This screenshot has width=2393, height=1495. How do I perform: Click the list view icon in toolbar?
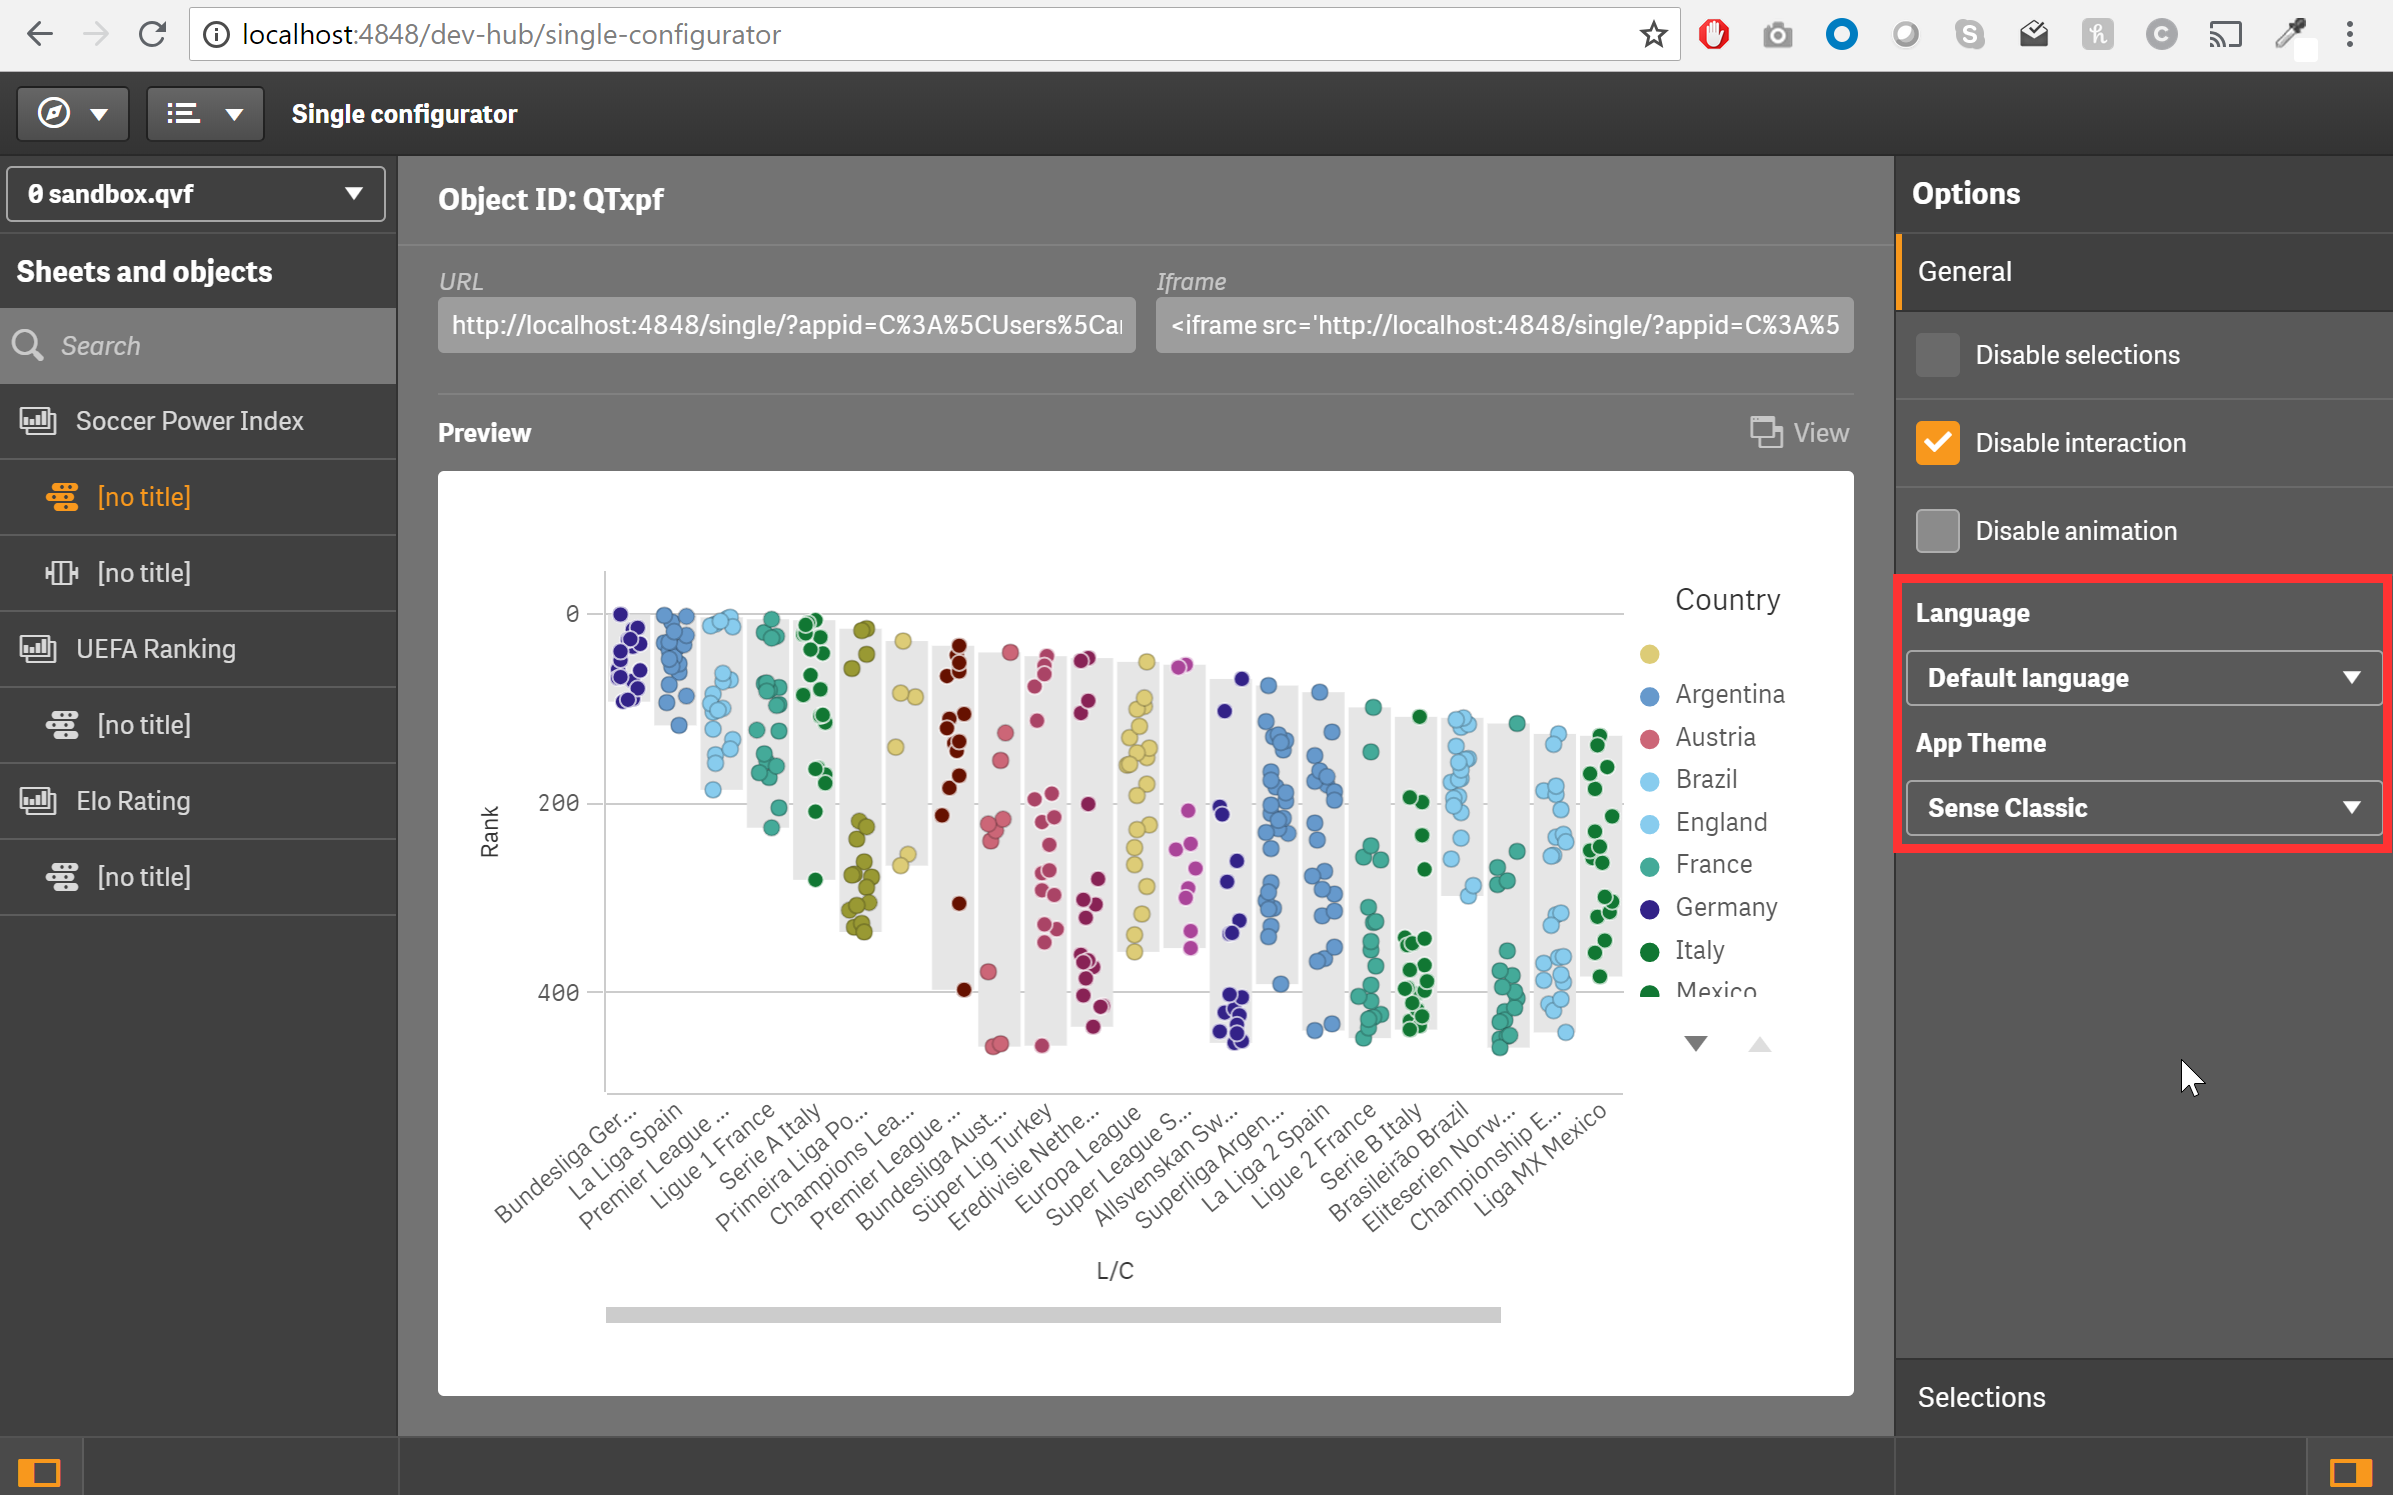[181, 114]
